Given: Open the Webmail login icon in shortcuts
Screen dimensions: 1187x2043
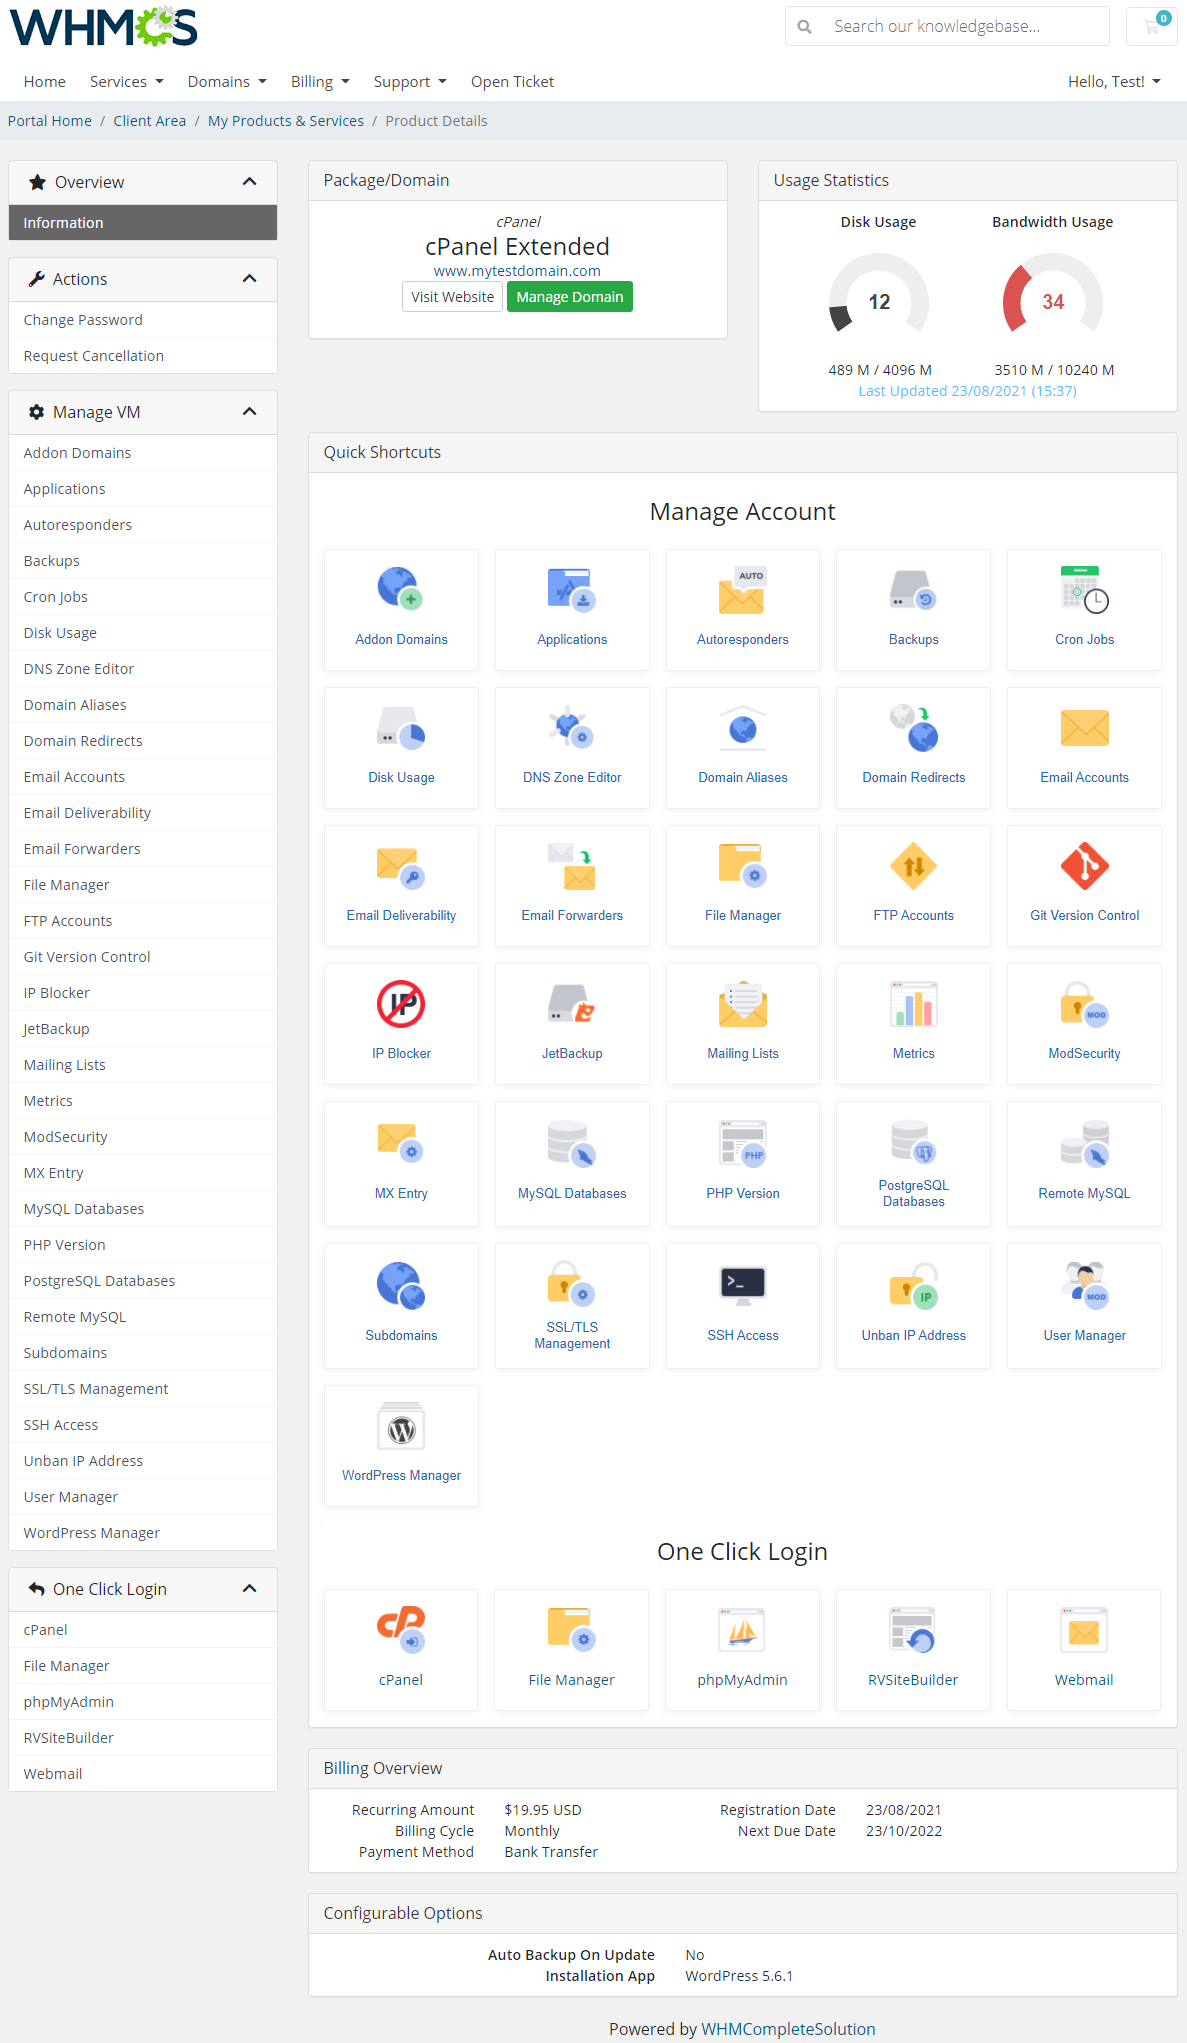Looking at the screenshot, I should [x=1084, y=1629].
